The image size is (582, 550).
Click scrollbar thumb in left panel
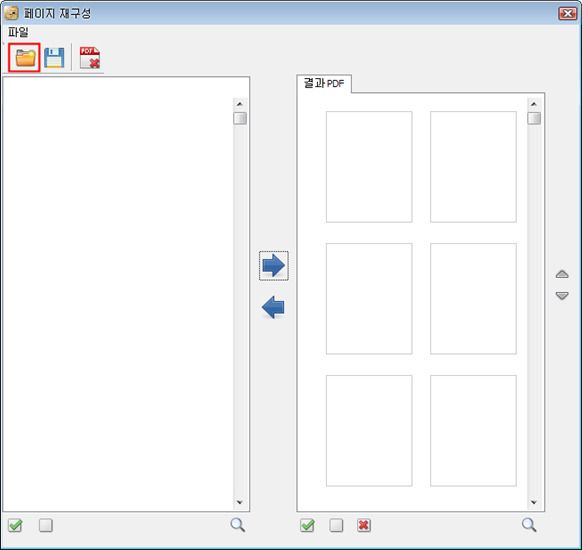tap(240, 118)
